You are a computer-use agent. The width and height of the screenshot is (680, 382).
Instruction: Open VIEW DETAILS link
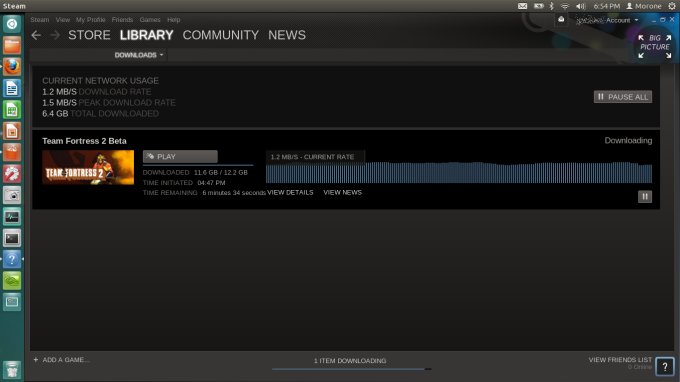(x=290, y=193)
